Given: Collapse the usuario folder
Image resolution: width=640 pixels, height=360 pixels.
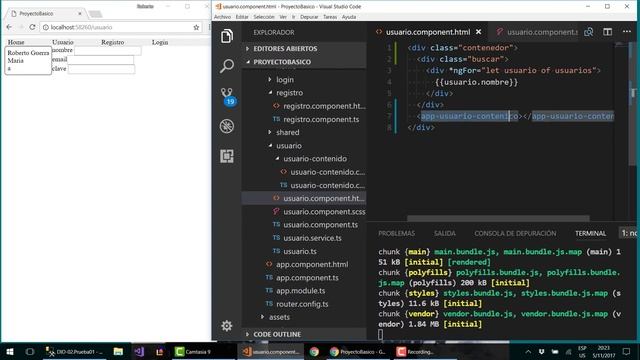Looking at the screenshot, I should coord(289,146).
